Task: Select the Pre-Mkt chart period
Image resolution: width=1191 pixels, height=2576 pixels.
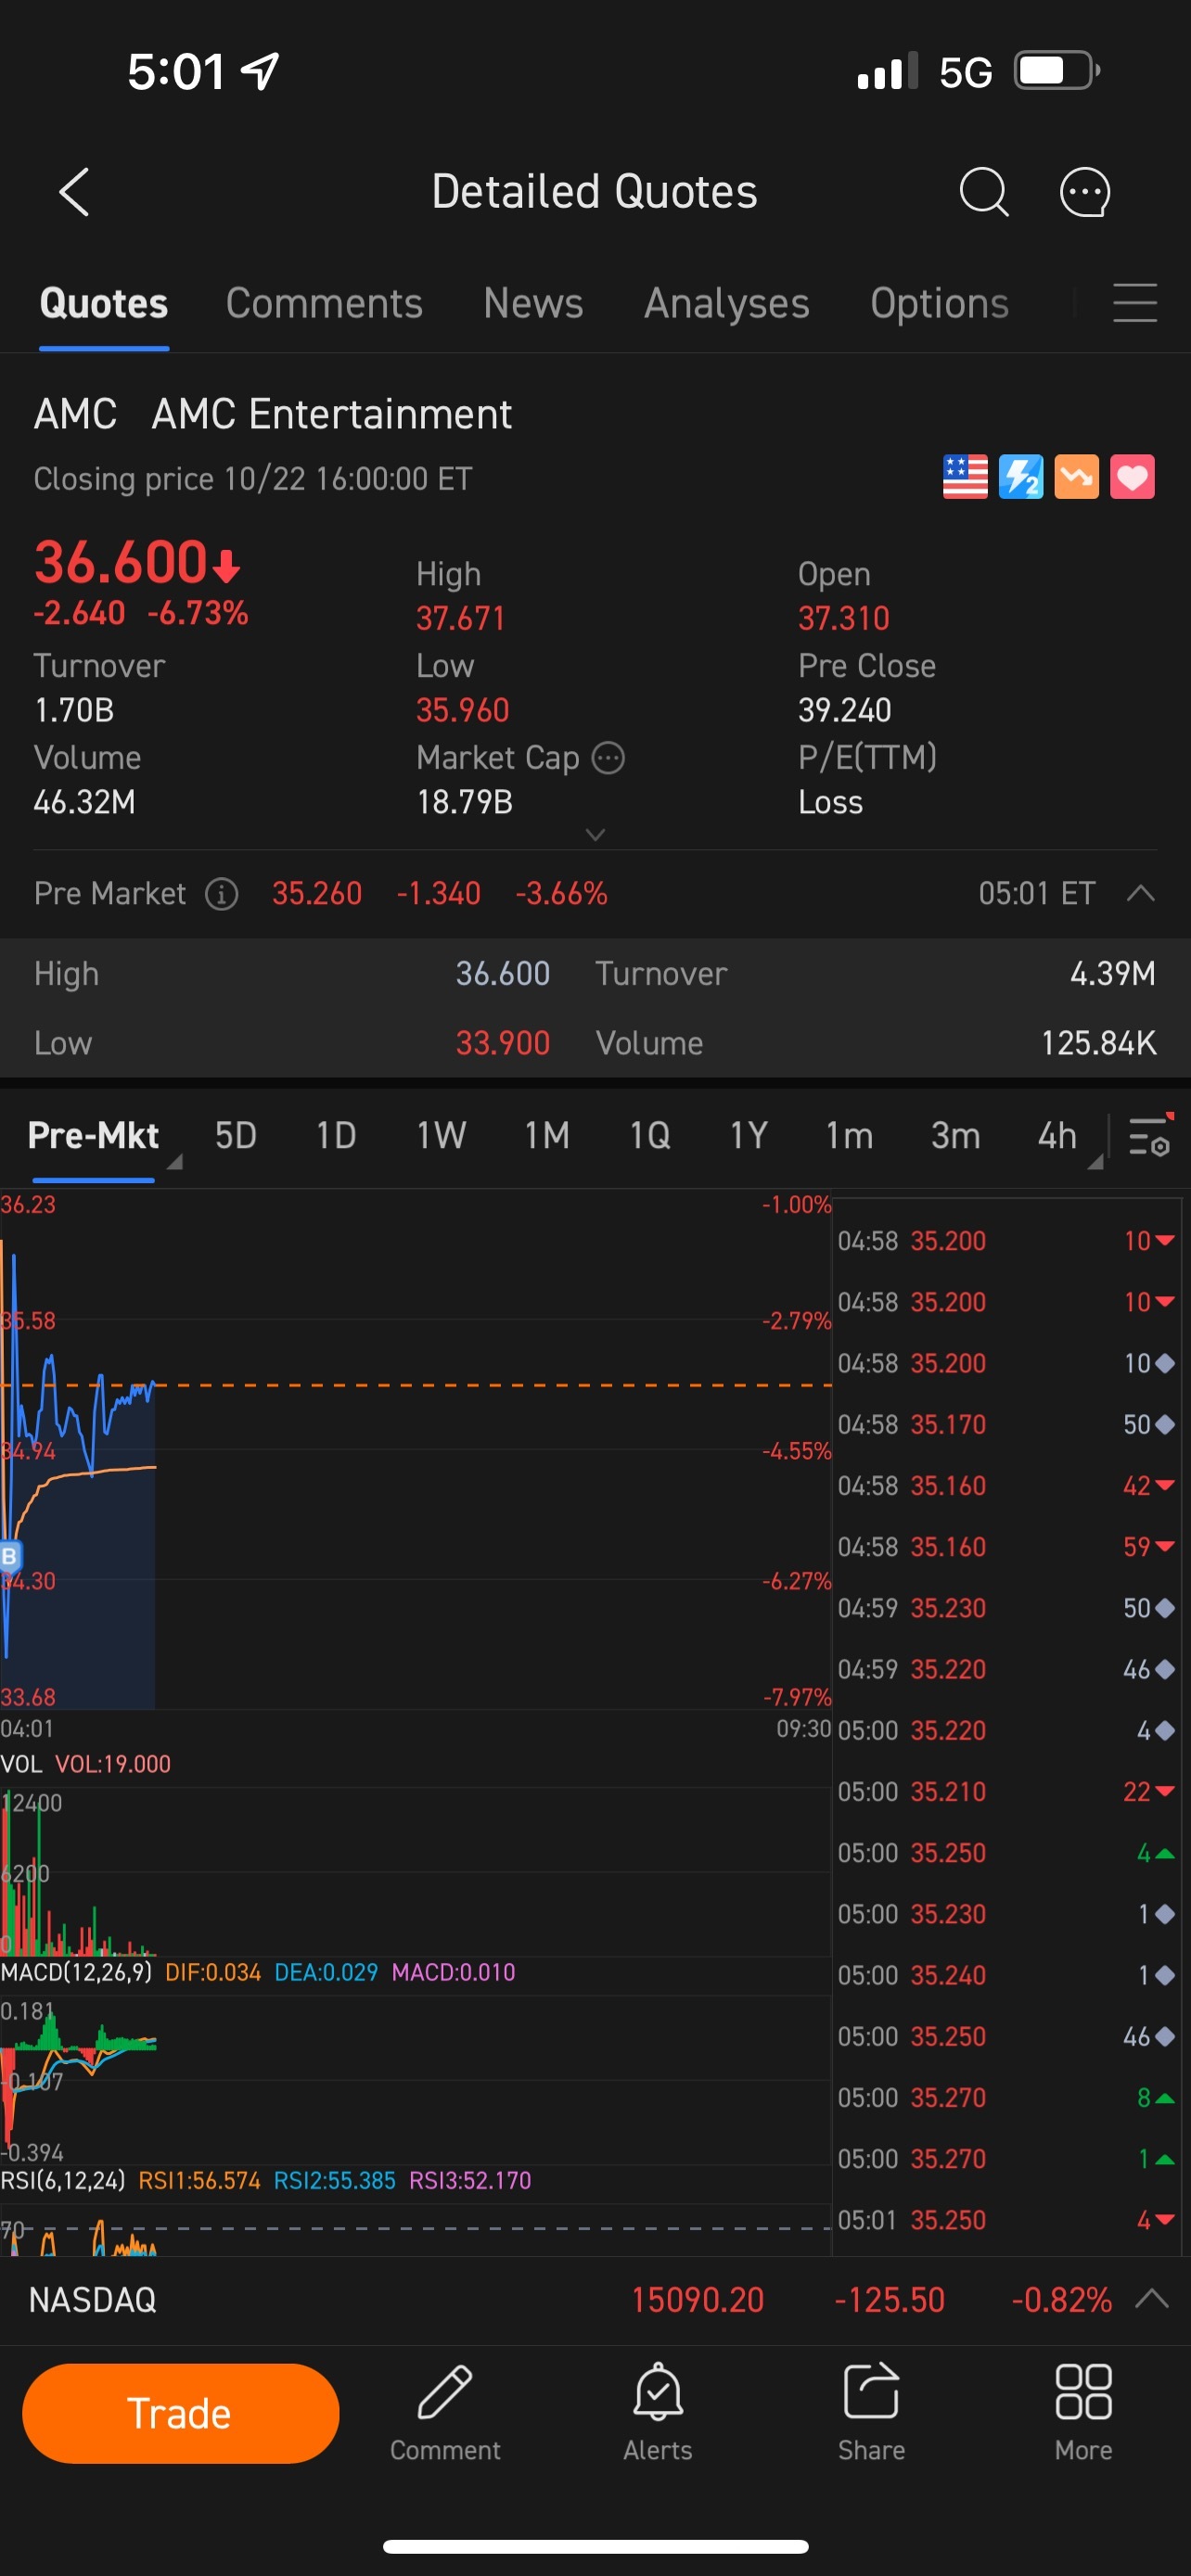Action: tap(94, 1135)
